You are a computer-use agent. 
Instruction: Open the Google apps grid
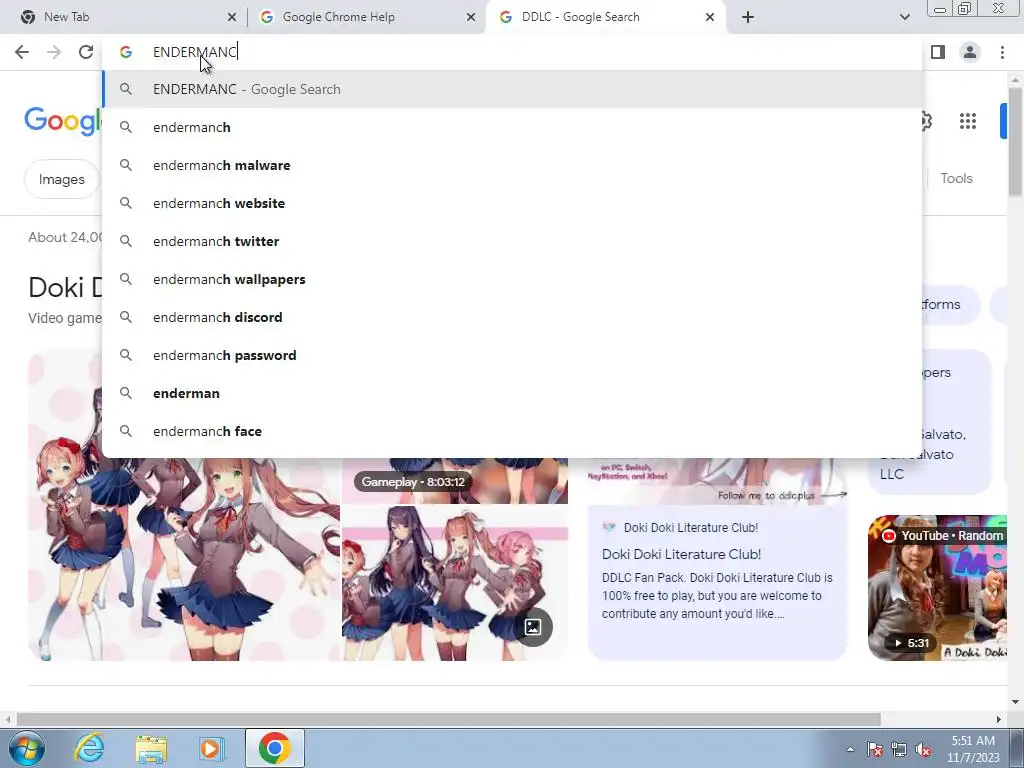[x=968, y=121]
